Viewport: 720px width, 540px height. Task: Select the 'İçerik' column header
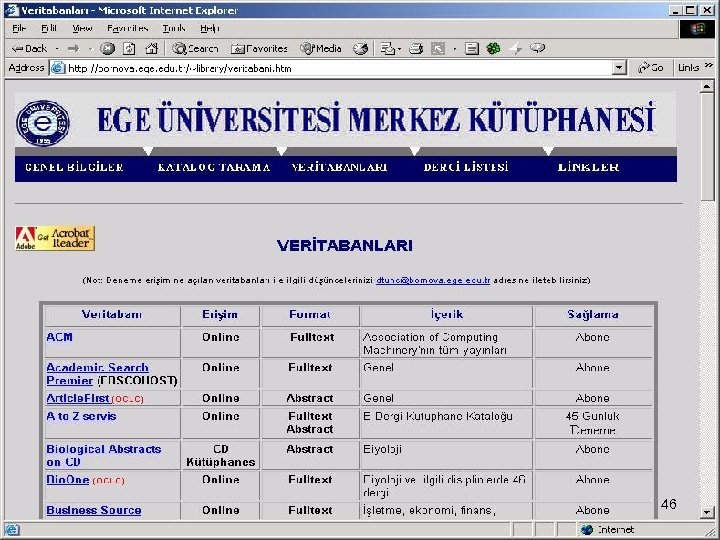click(x=447, y=315)
